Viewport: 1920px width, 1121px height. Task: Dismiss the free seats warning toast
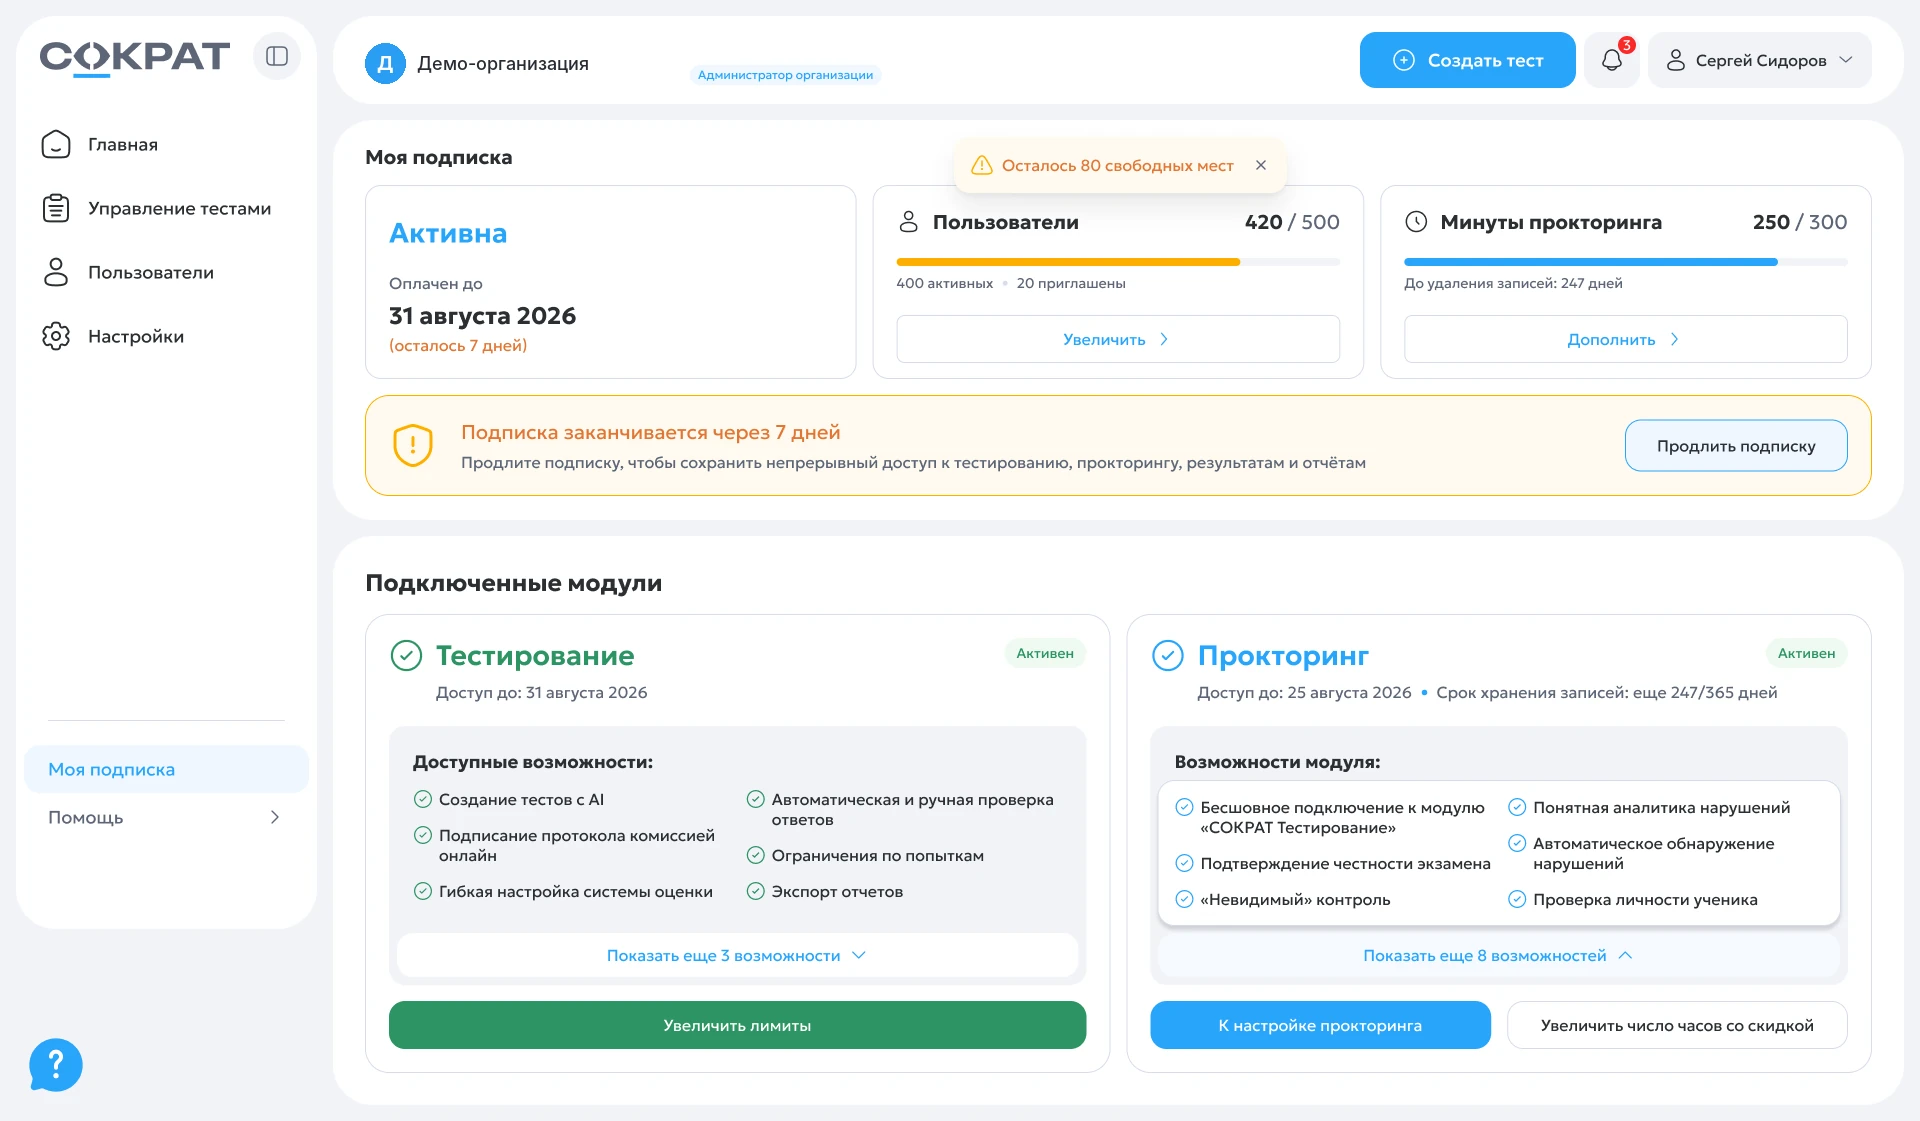[x=1261, y=165]
